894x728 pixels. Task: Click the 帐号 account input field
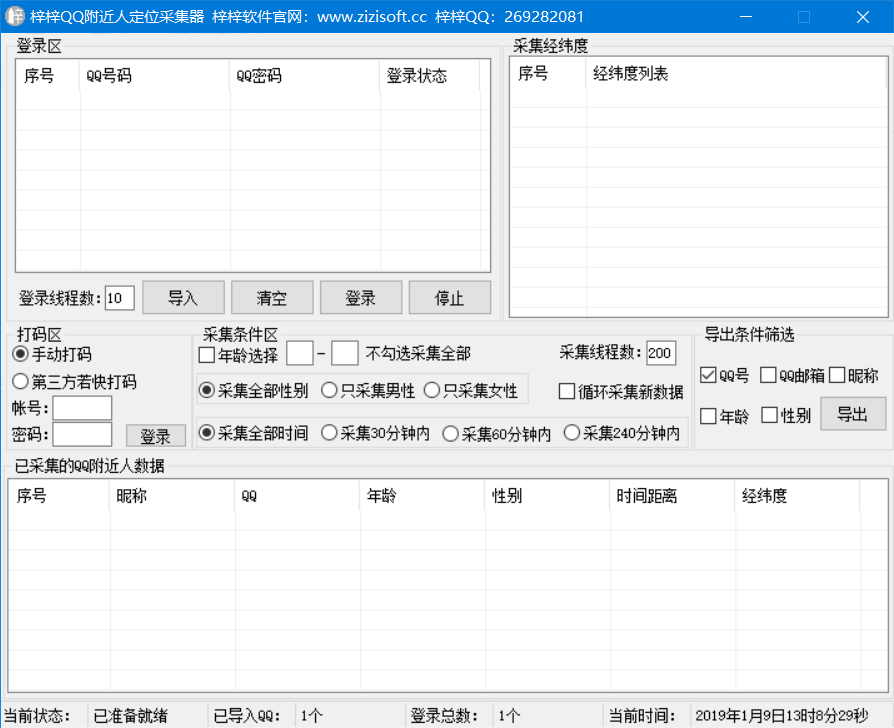[82, 408]
